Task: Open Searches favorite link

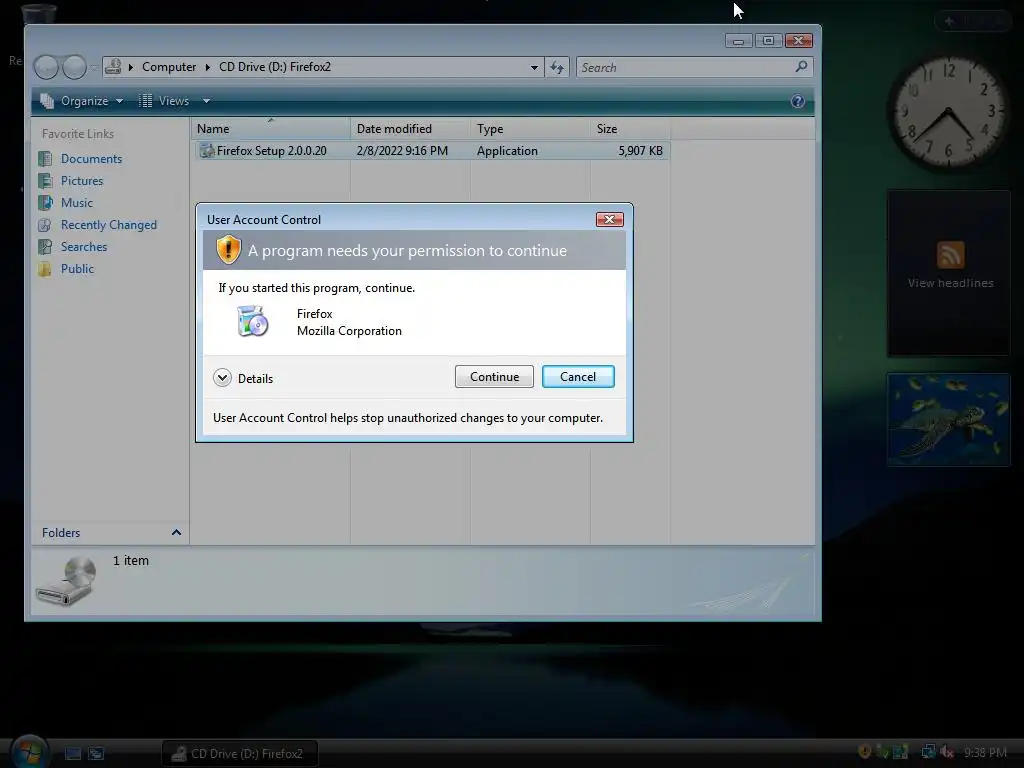Action: pos(84,247)
